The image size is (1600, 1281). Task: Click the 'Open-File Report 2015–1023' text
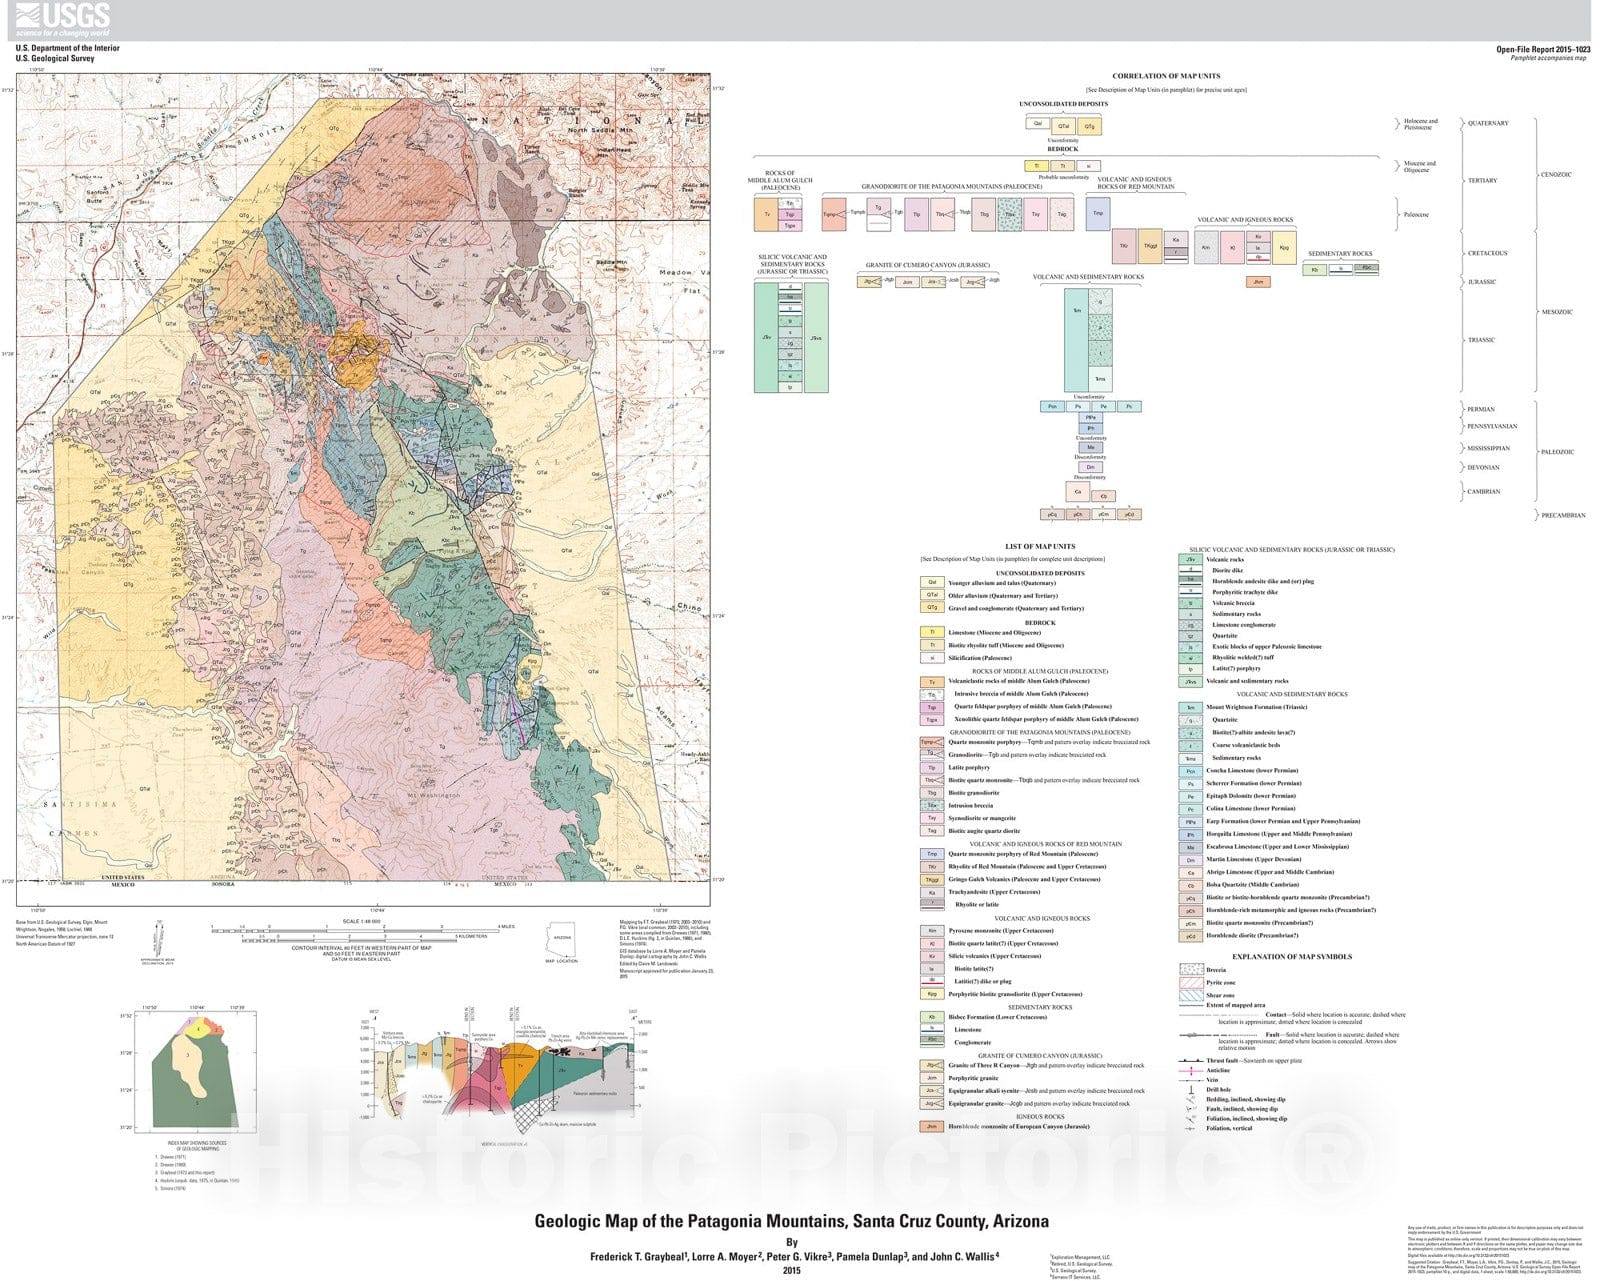(1541, 49)
